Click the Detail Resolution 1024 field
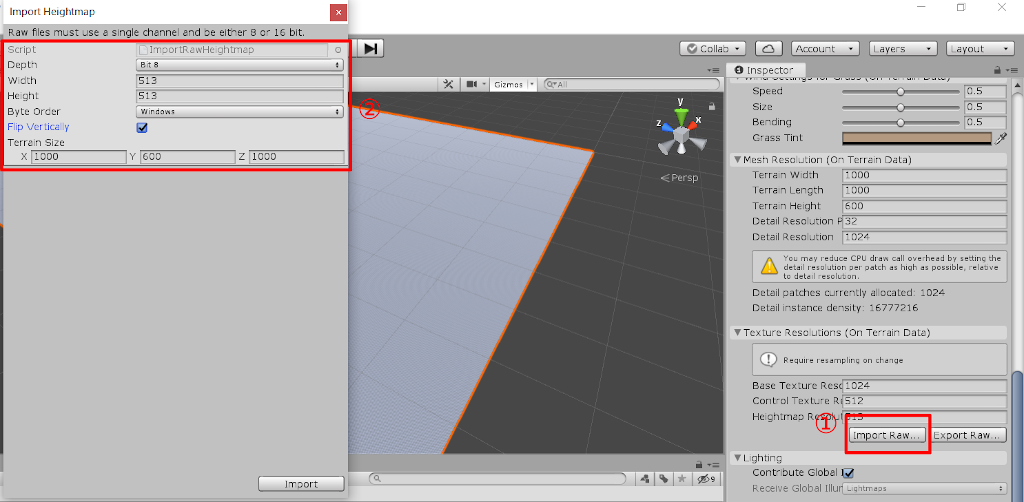Viewport: 1024px width, 502px height. click(924, 237)
